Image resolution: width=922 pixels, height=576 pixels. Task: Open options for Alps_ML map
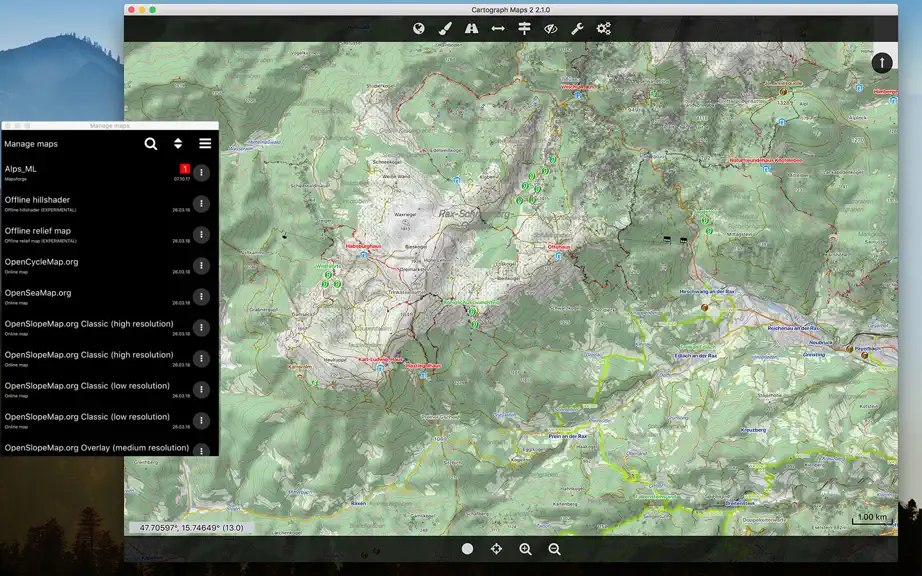click(201, 173)
